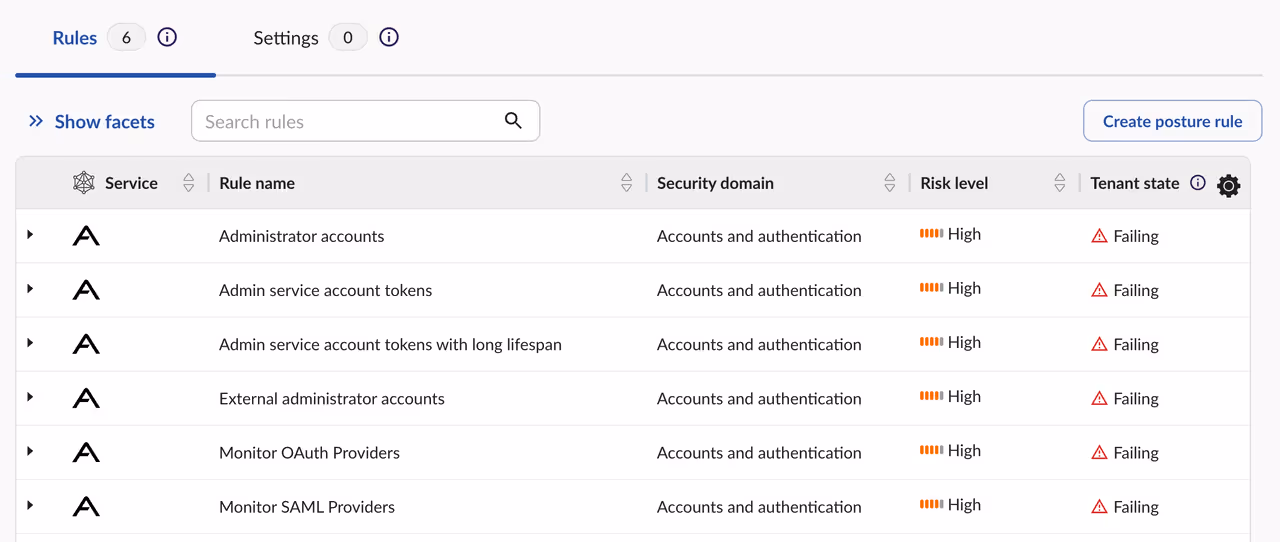Expand the Monitor OAuth Providers row
Viewport: 1280px width, 542px height.
(x=30, y=451)
